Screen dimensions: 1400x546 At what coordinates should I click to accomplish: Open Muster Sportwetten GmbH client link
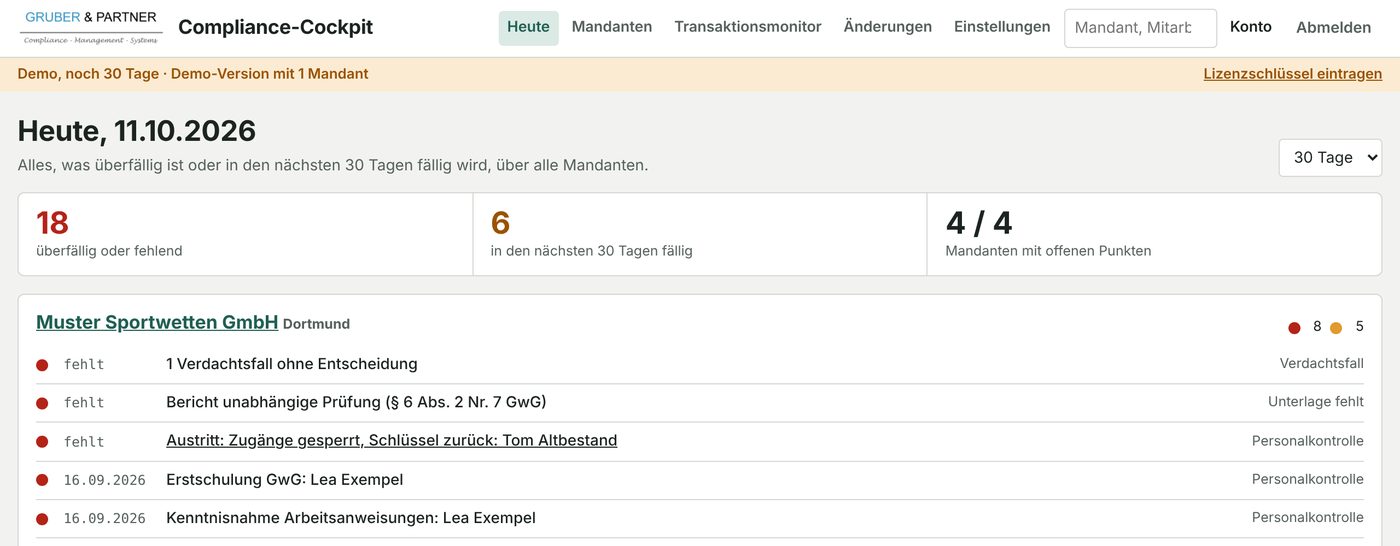click(x=157, y=322)
